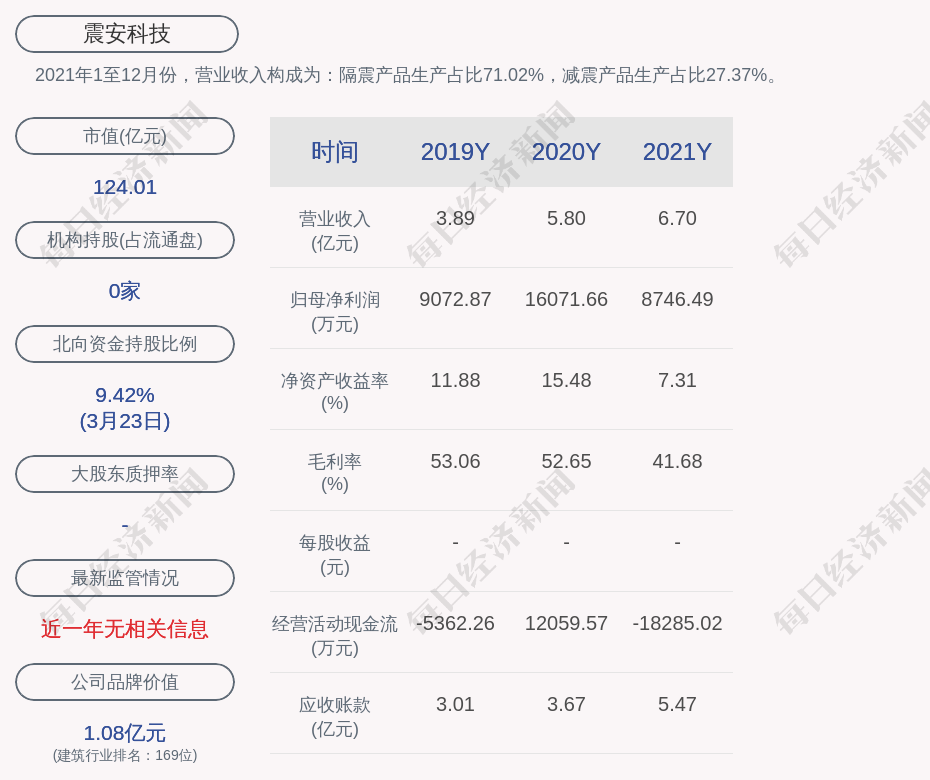Click the 9.42% northbound holding value
930x780 pixels.
pyautogui.click(x=125, y=395)
